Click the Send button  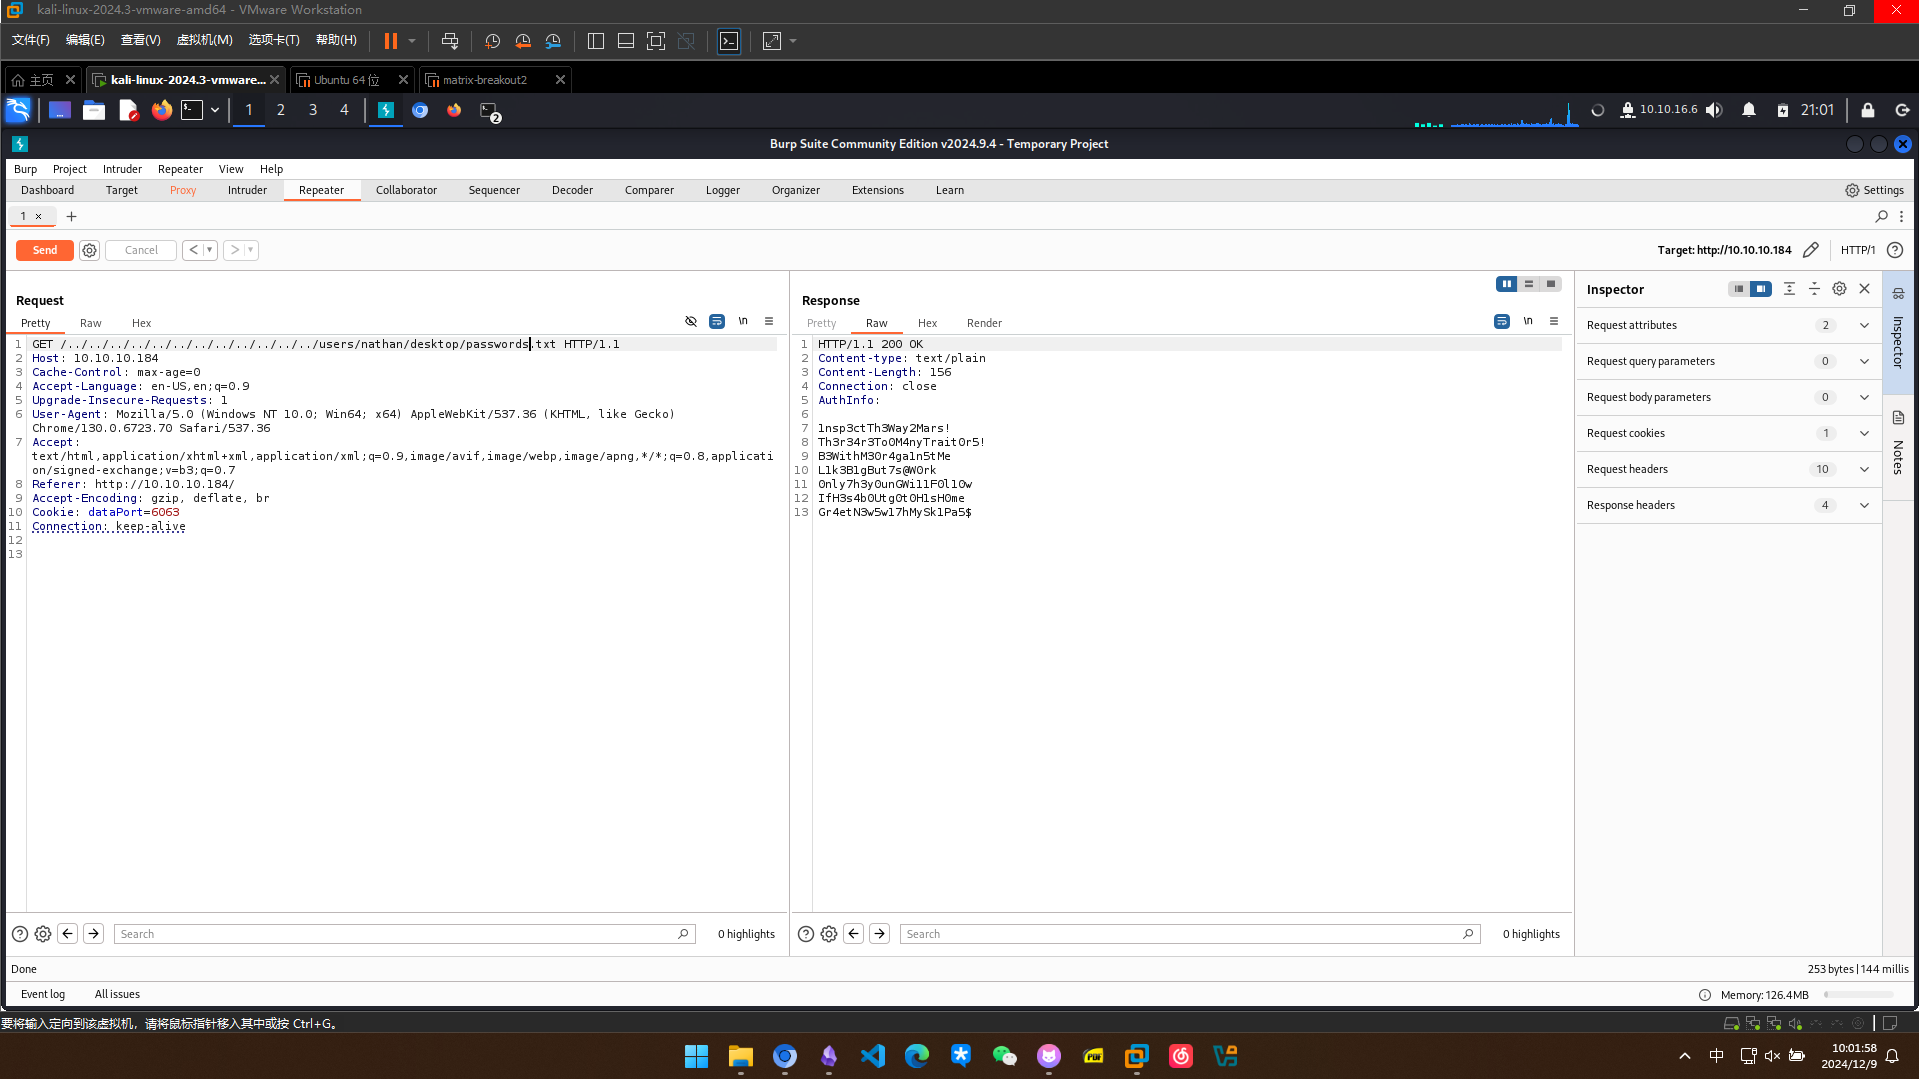[x=45, y=250]
